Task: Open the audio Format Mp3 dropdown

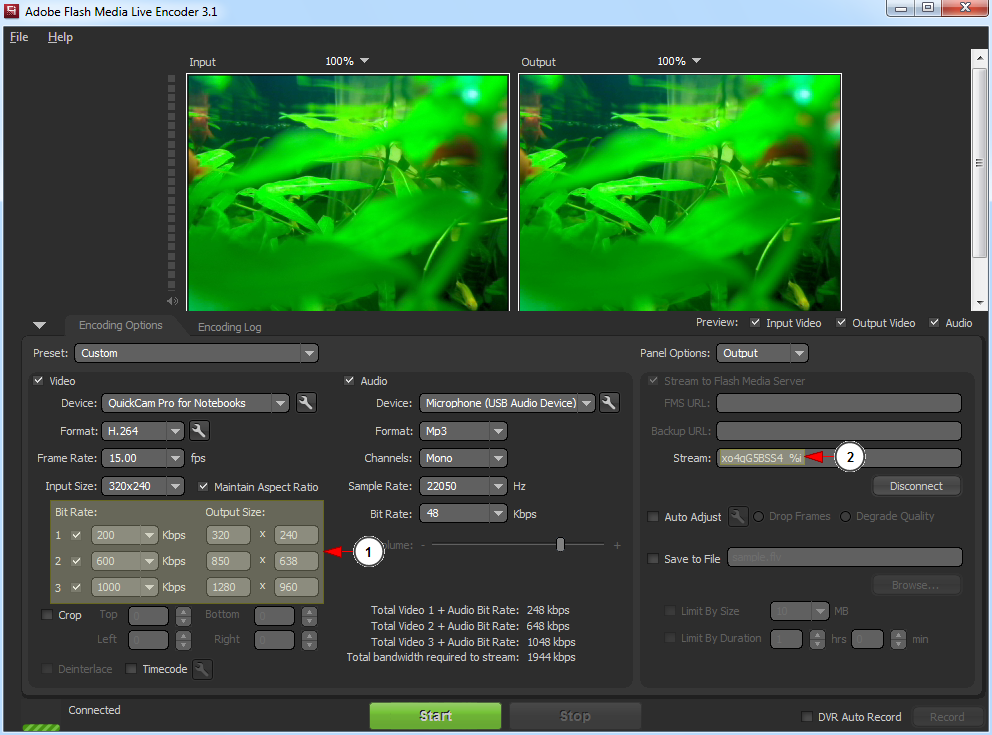Action: point(463,431)
